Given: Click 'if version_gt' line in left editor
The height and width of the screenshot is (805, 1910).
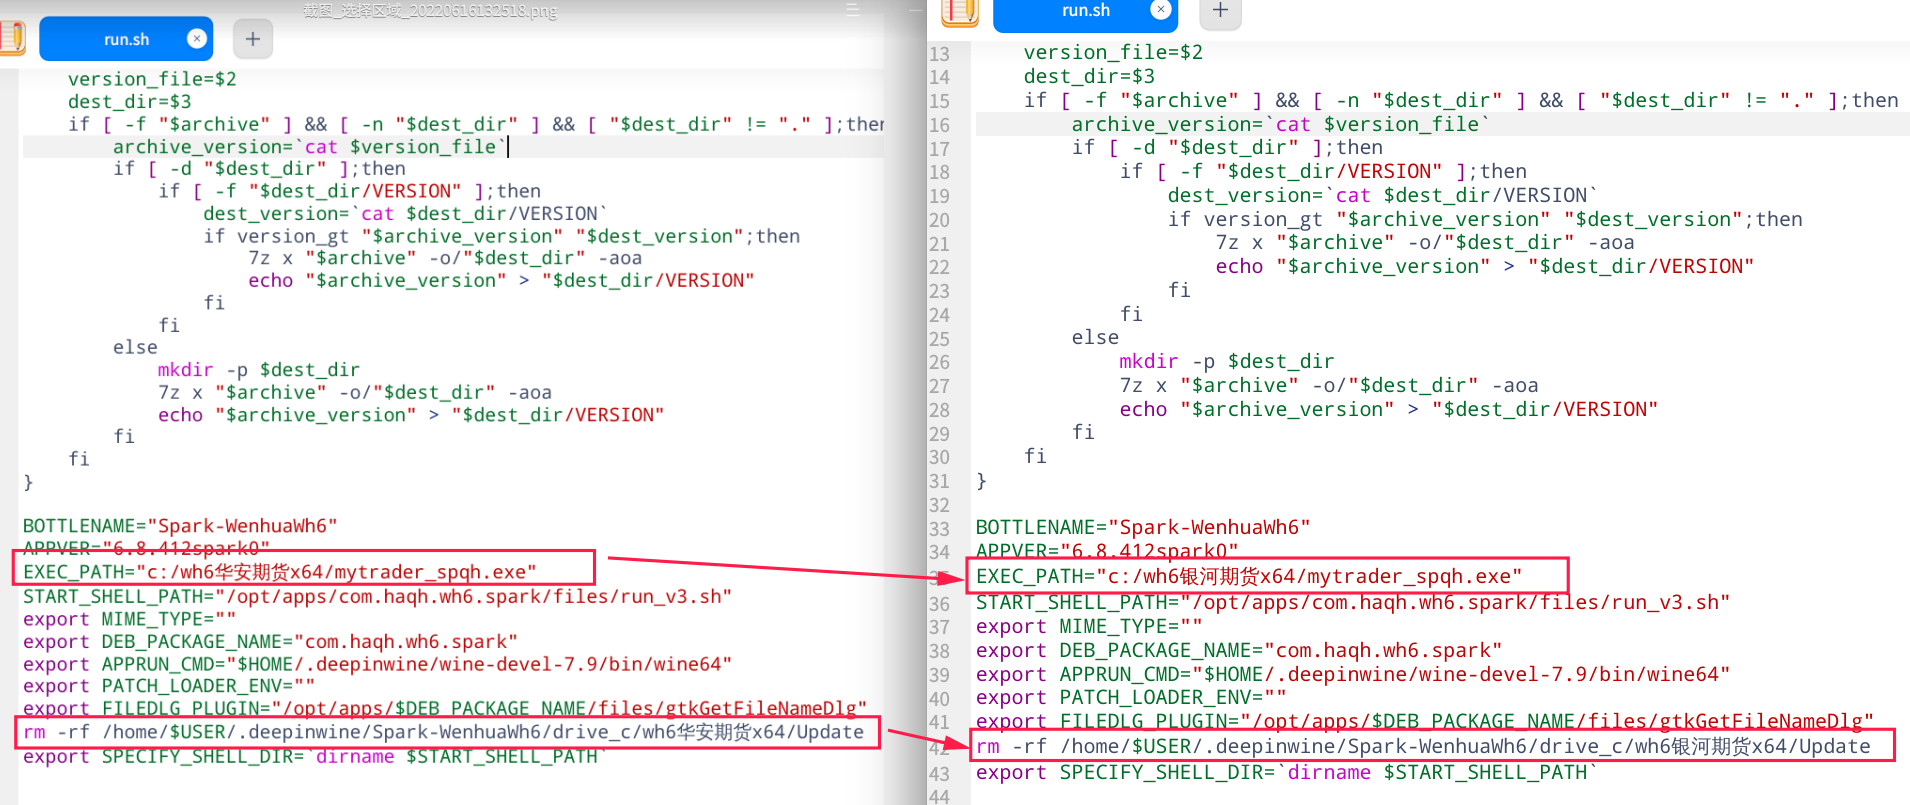Looking at the screenshot, I should [x=501, y=236].
